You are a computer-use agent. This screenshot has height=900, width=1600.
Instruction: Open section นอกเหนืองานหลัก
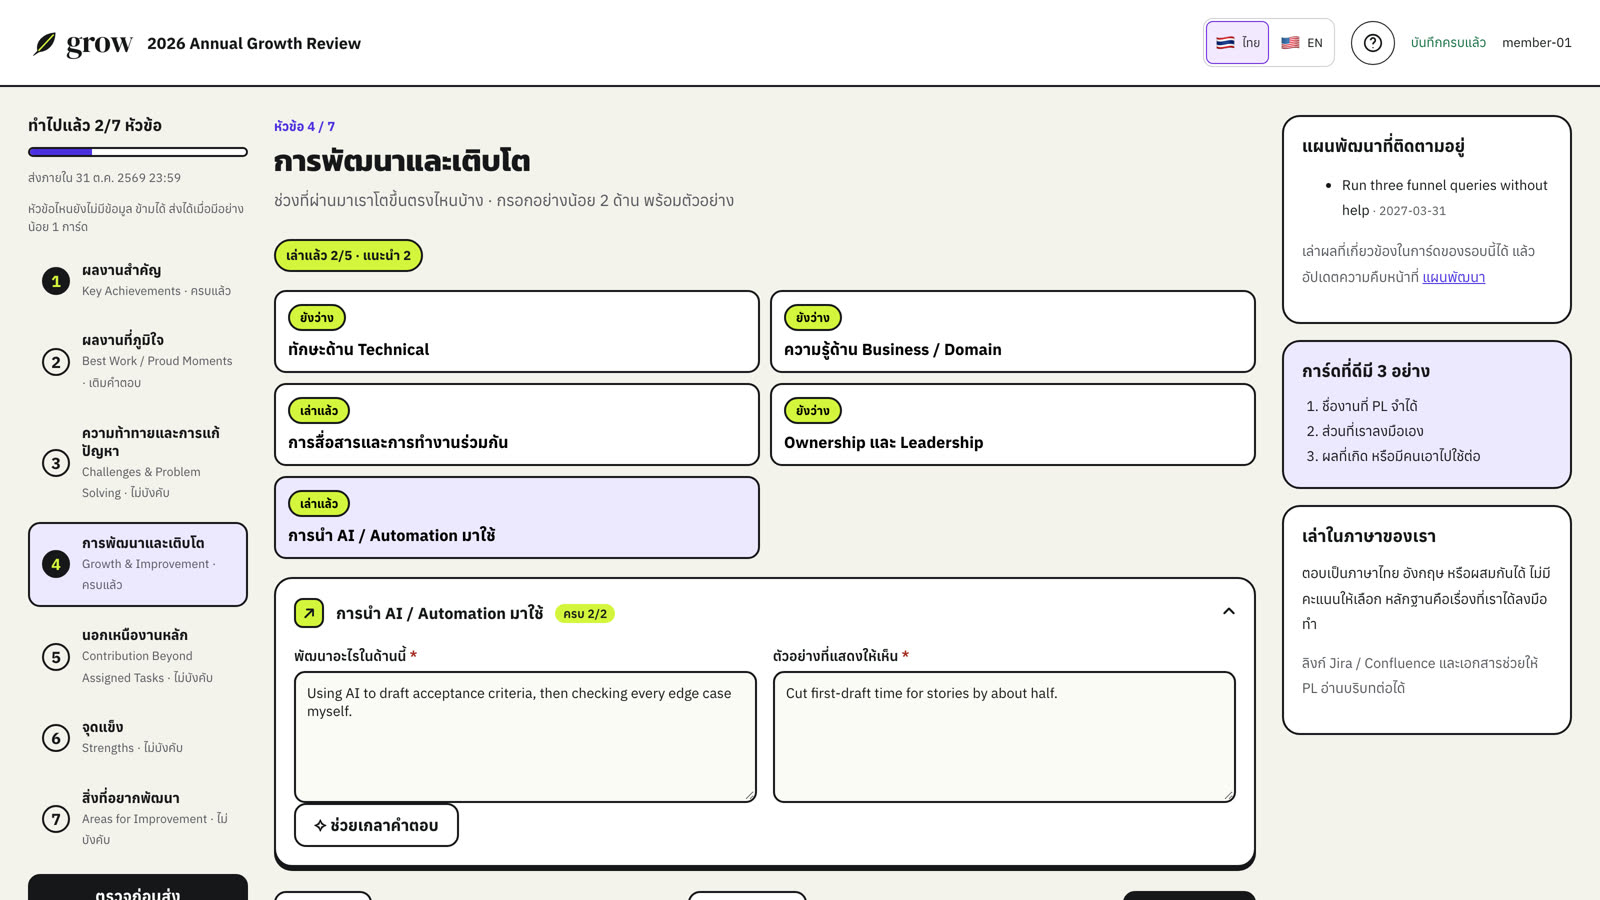[138, 656]
